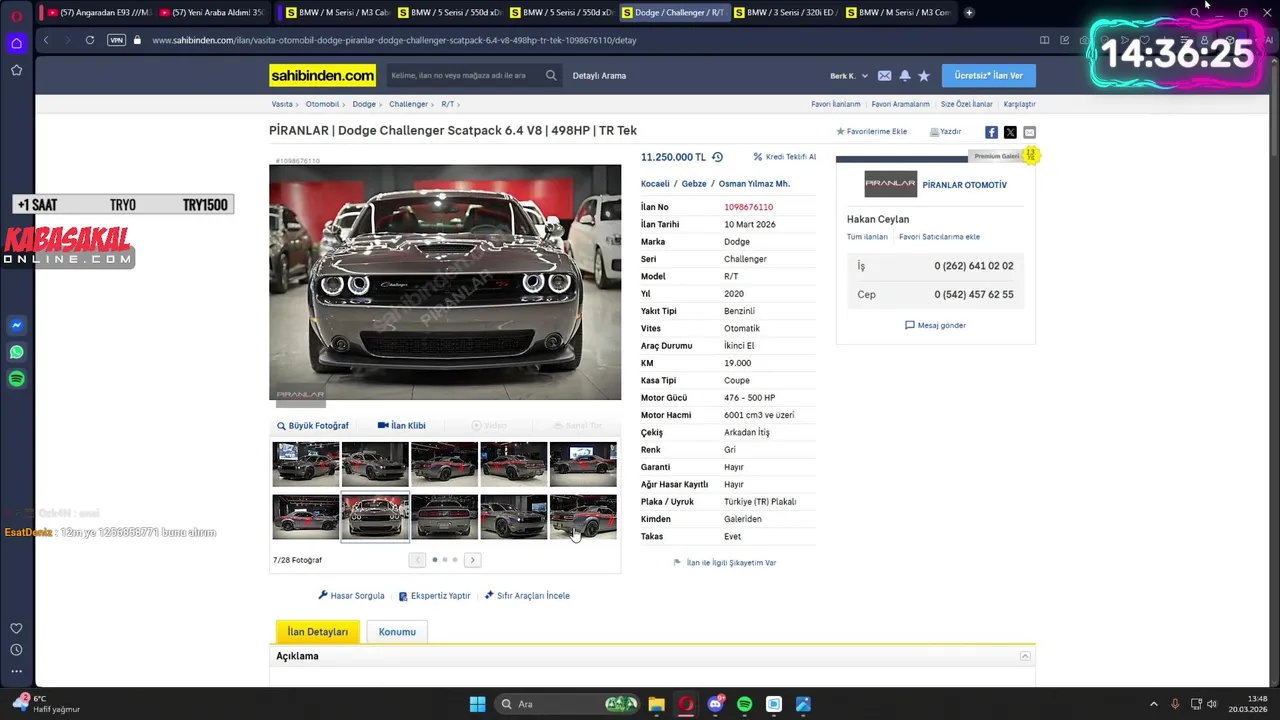Go back to previous page
The height and width of the screenshot is (720, 1280).
[46, 40]
